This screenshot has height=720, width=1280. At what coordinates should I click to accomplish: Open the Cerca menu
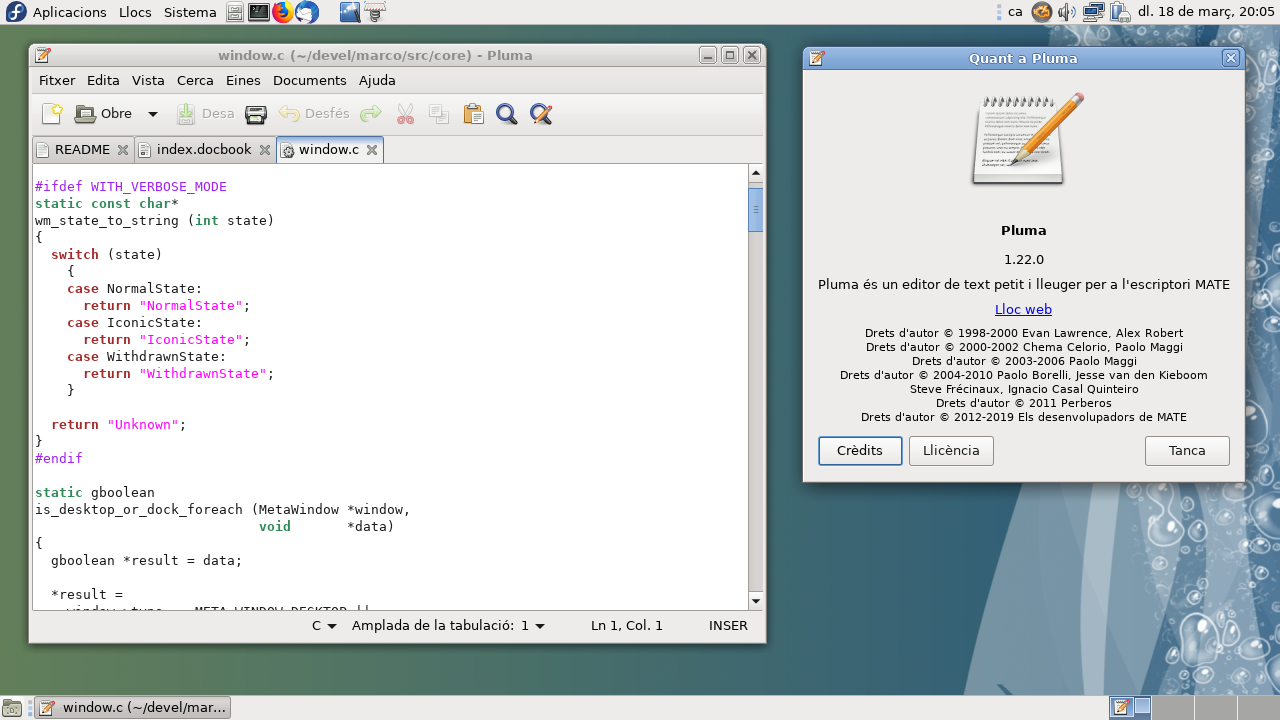click(195, 80)
